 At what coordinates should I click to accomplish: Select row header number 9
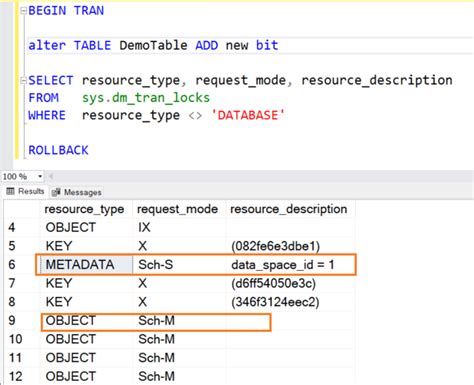point(22,321)
